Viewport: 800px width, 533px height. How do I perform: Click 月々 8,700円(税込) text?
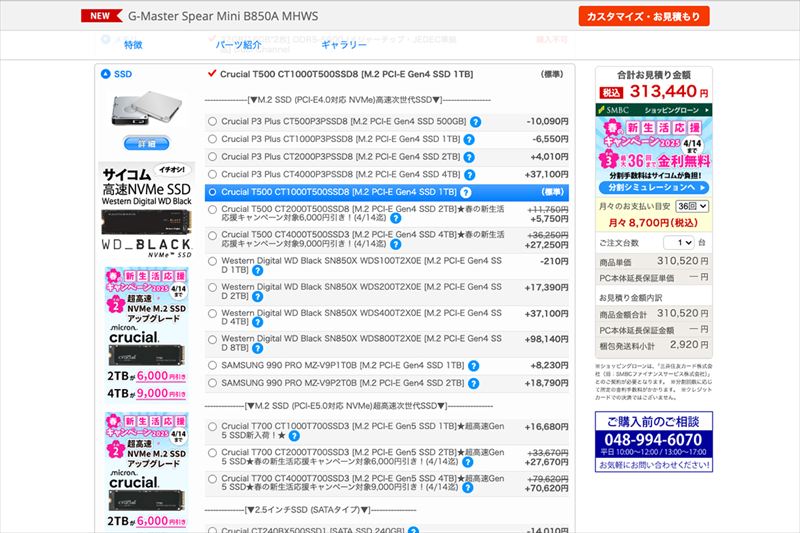[653, 223]
